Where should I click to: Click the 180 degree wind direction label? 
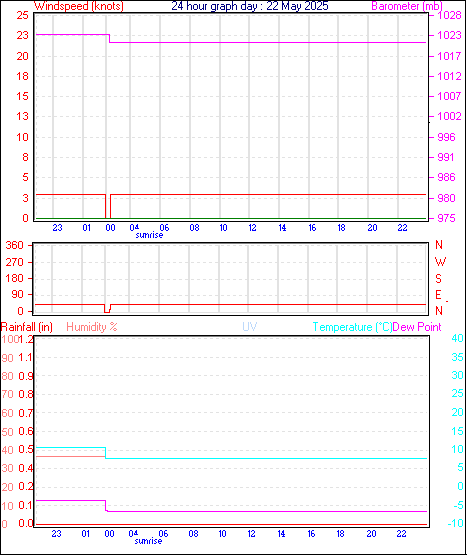[15, 278]
